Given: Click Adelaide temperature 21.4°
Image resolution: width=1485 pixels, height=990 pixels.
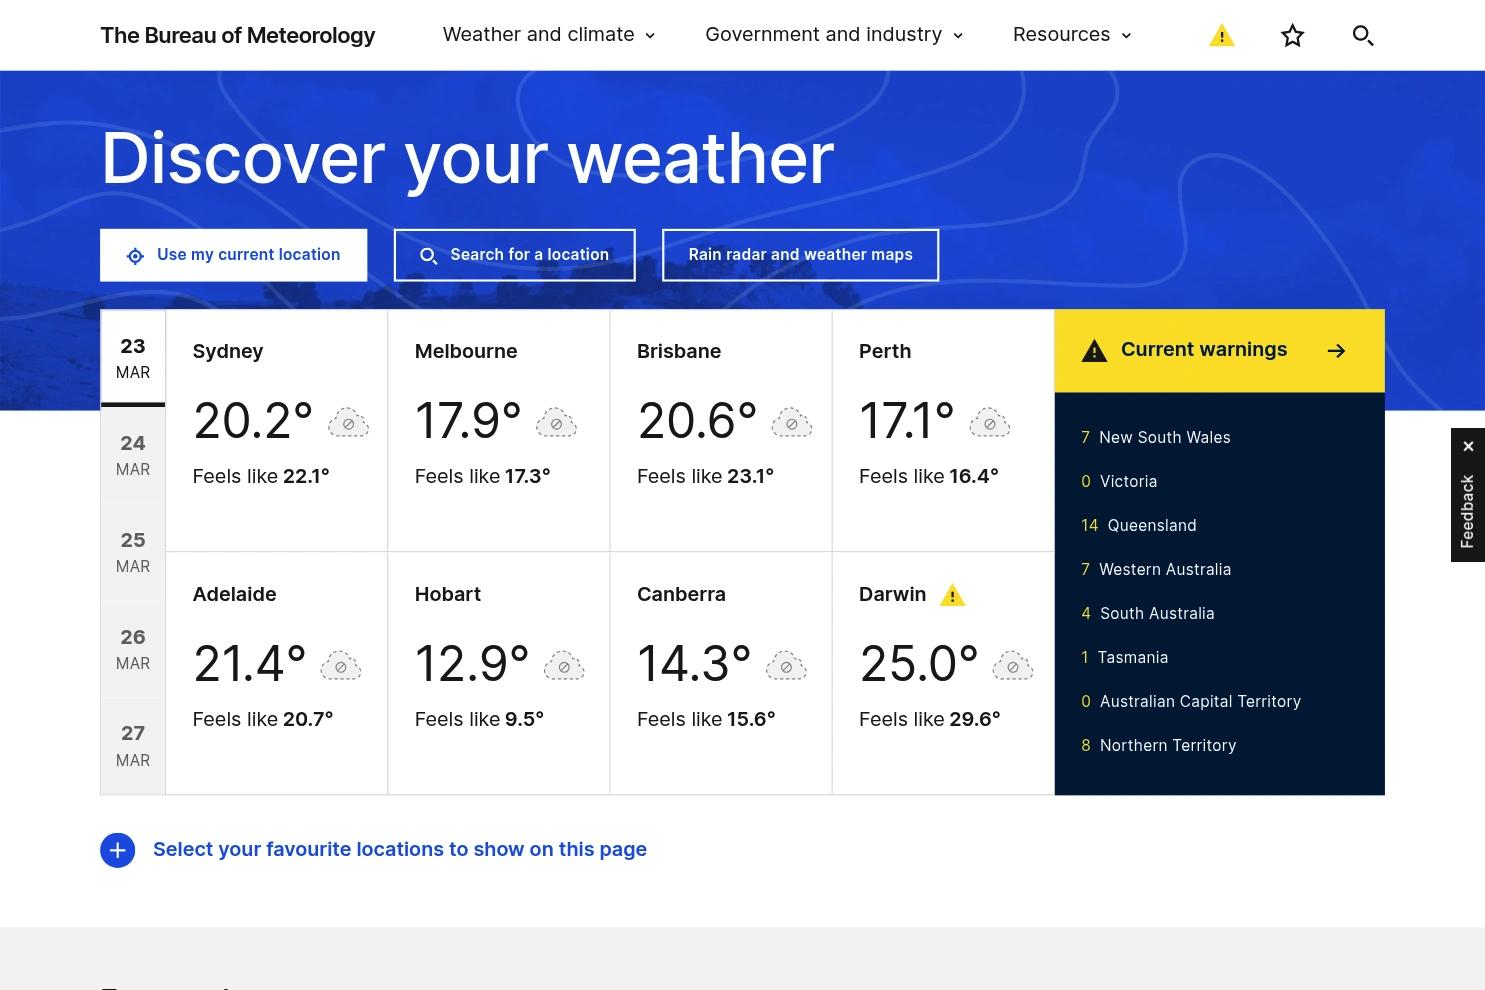Looking at the screenshot, I should pos(250,664).
